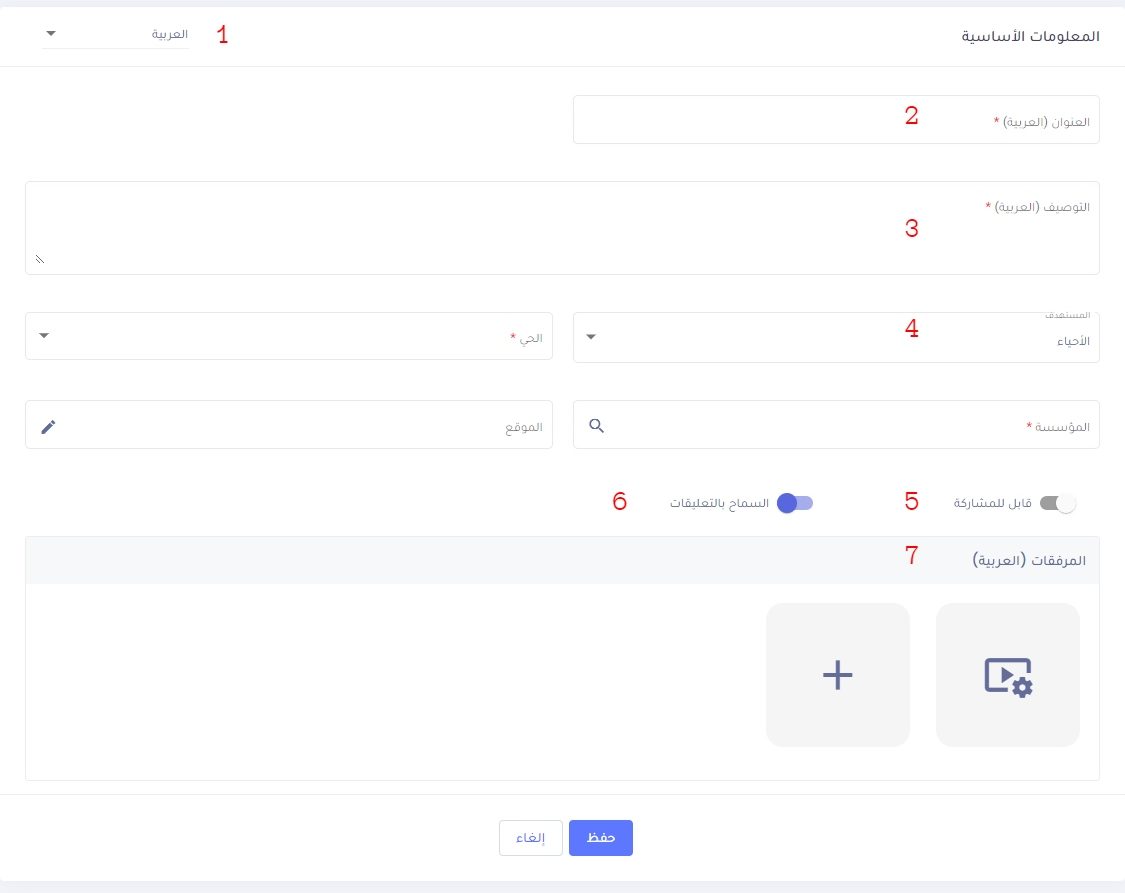Click the المعلومات الأساسية section header
The image size is (1125, 893).
pos(1030,36)
